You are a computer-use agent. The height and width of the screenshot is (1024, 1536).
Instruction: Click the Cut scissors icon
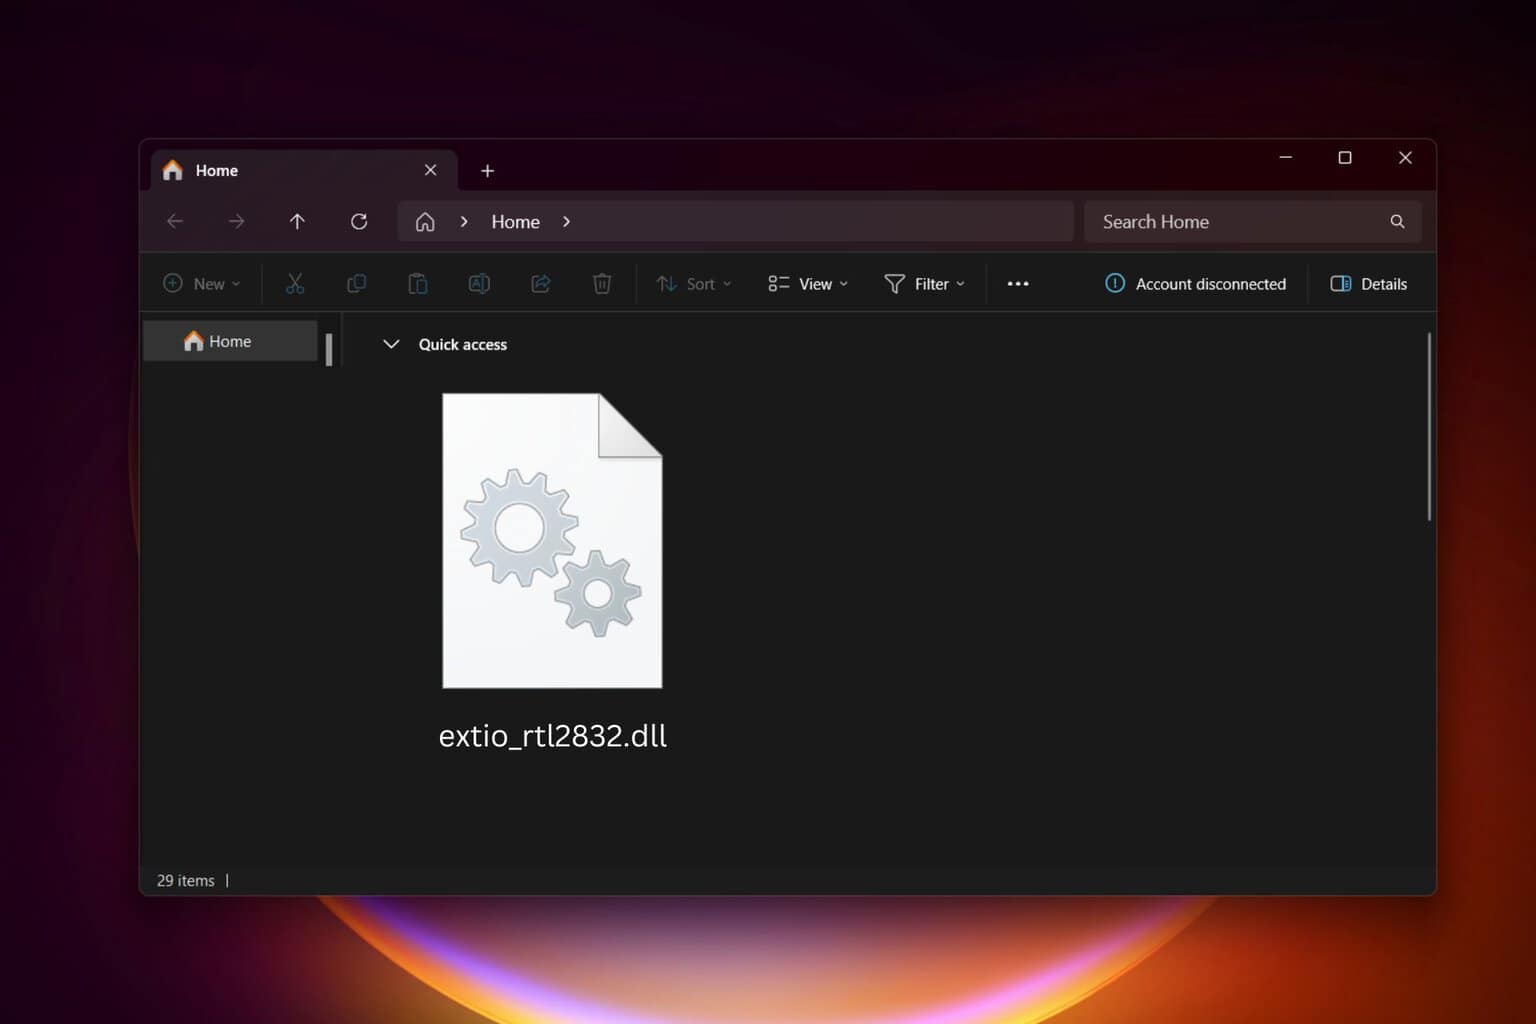pos(294,284)
